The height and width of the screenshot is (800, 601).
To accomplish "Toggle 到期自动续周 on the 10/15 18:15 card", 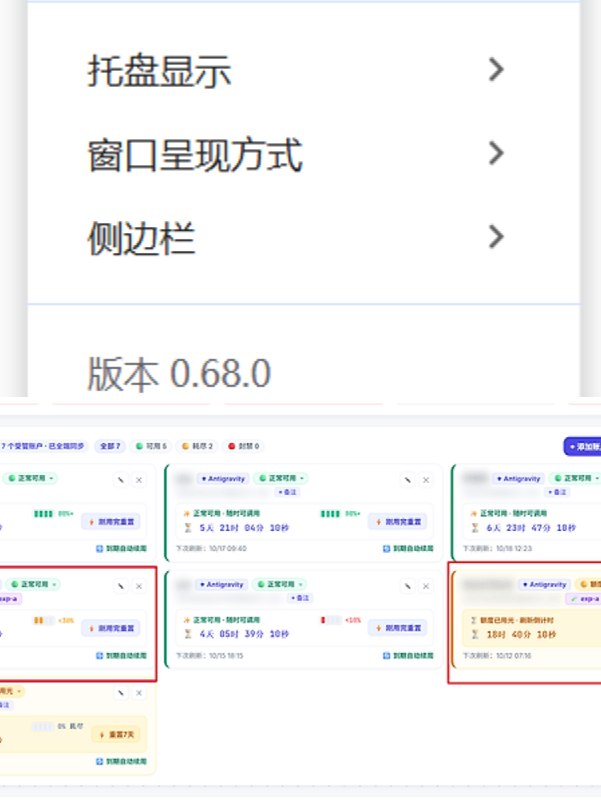I will point(408,656).
